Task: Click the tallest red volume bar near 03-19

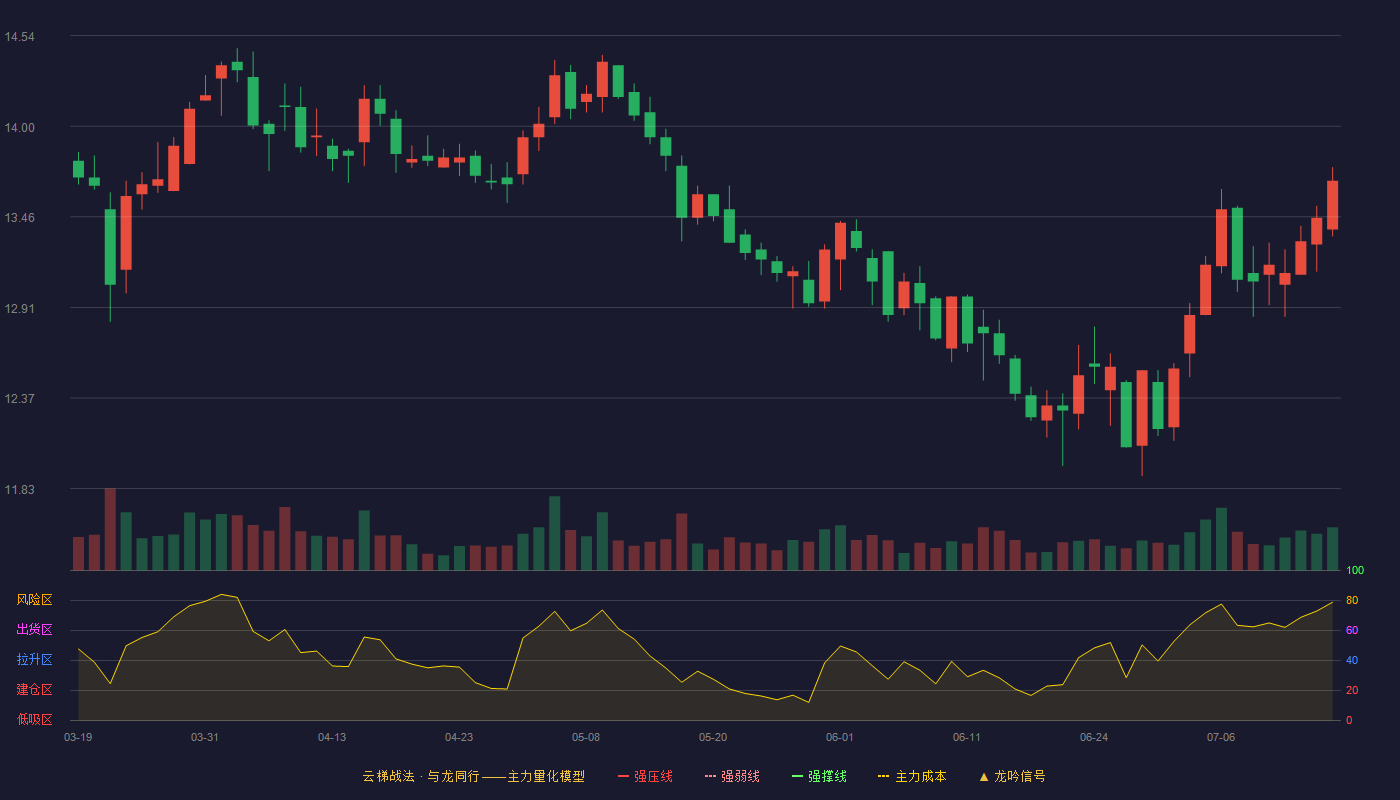Action: [x=110, y=529]
